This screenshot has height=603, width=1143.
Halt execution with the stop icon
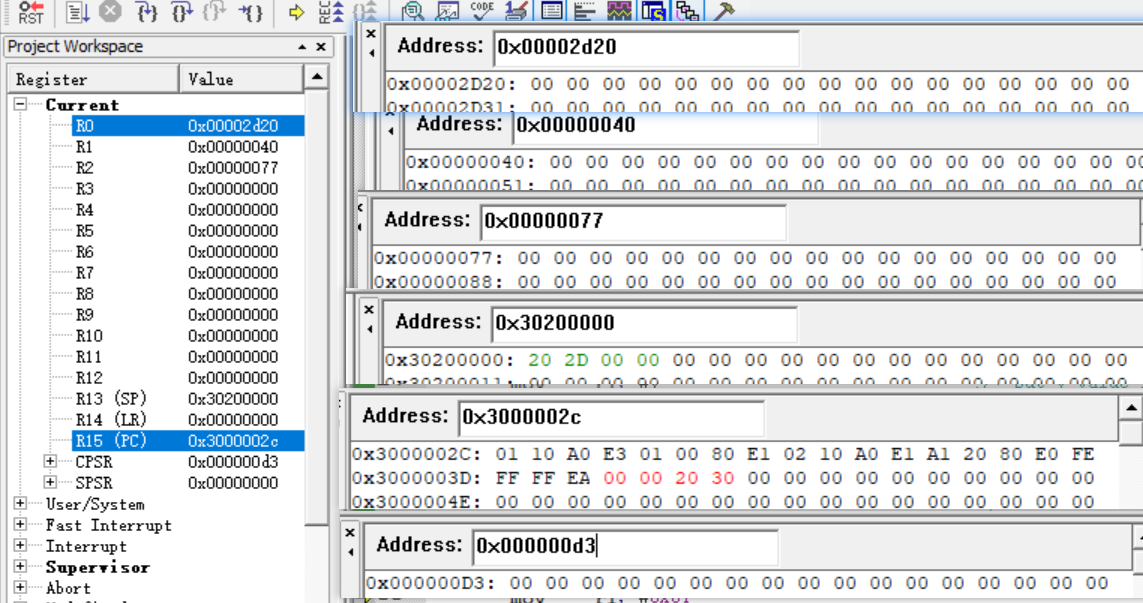pyautogui.click(x=110, y=11)
